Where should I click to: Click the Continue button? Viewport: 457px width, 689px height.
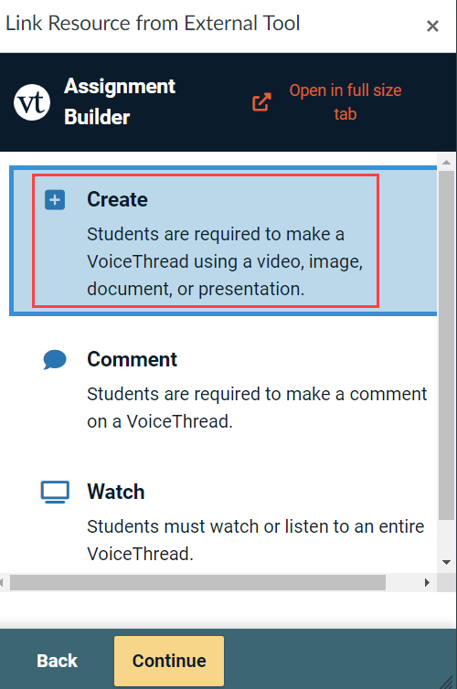[169, 660]
